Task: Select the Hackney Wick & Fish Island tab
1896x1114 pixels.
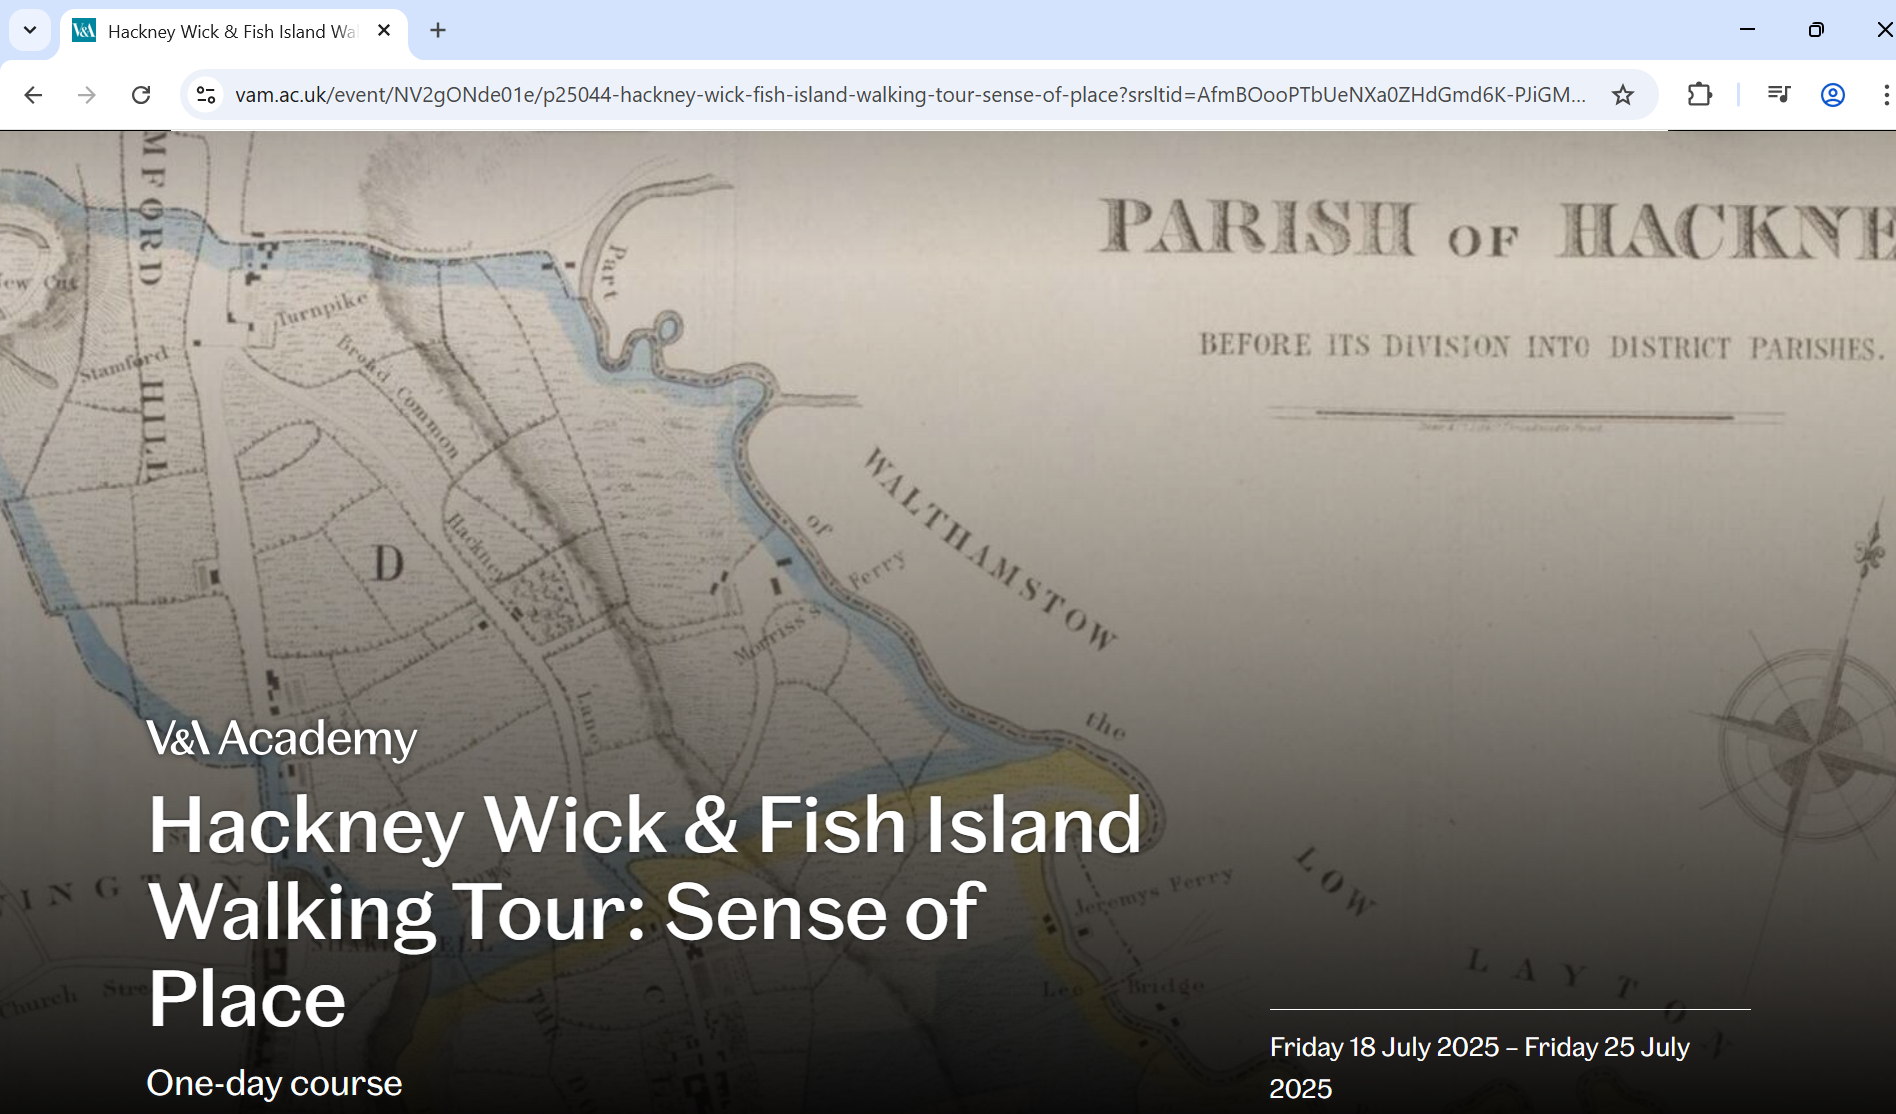Action: [230, 32]
